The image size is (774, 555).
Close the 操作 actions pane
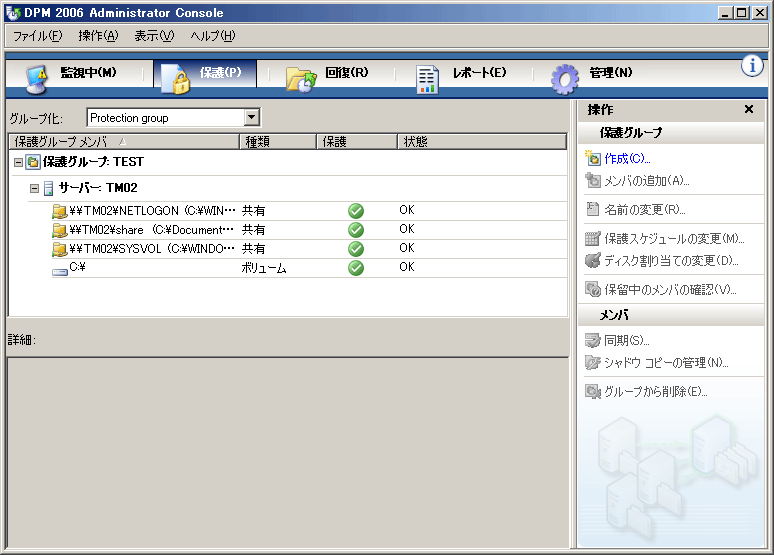pyautogui.click(x=749, y=109)
